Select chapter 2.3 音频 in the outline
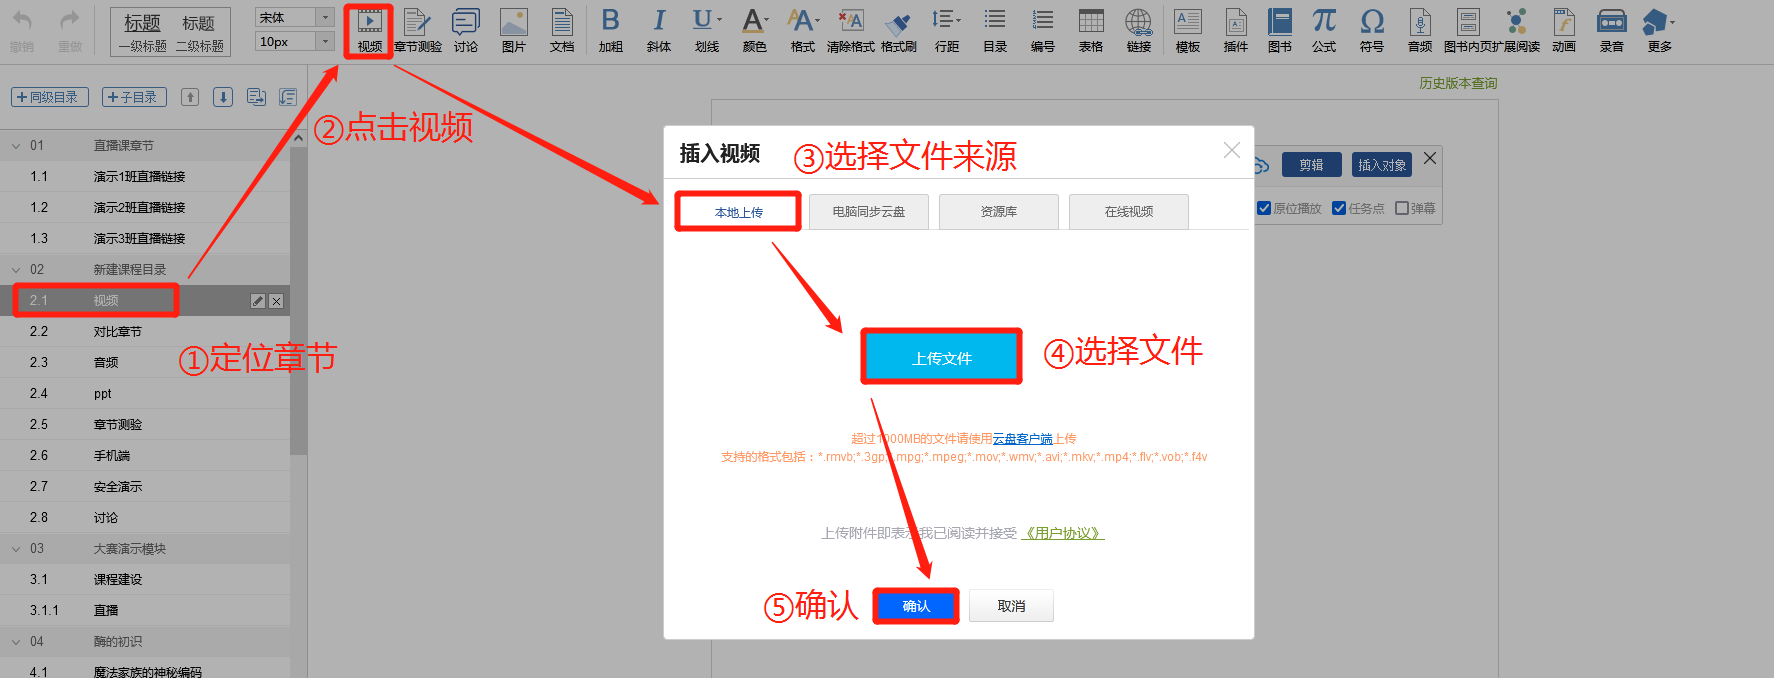Image resolution: width=1774 pixels, height=678 pixels. point(106,363)
